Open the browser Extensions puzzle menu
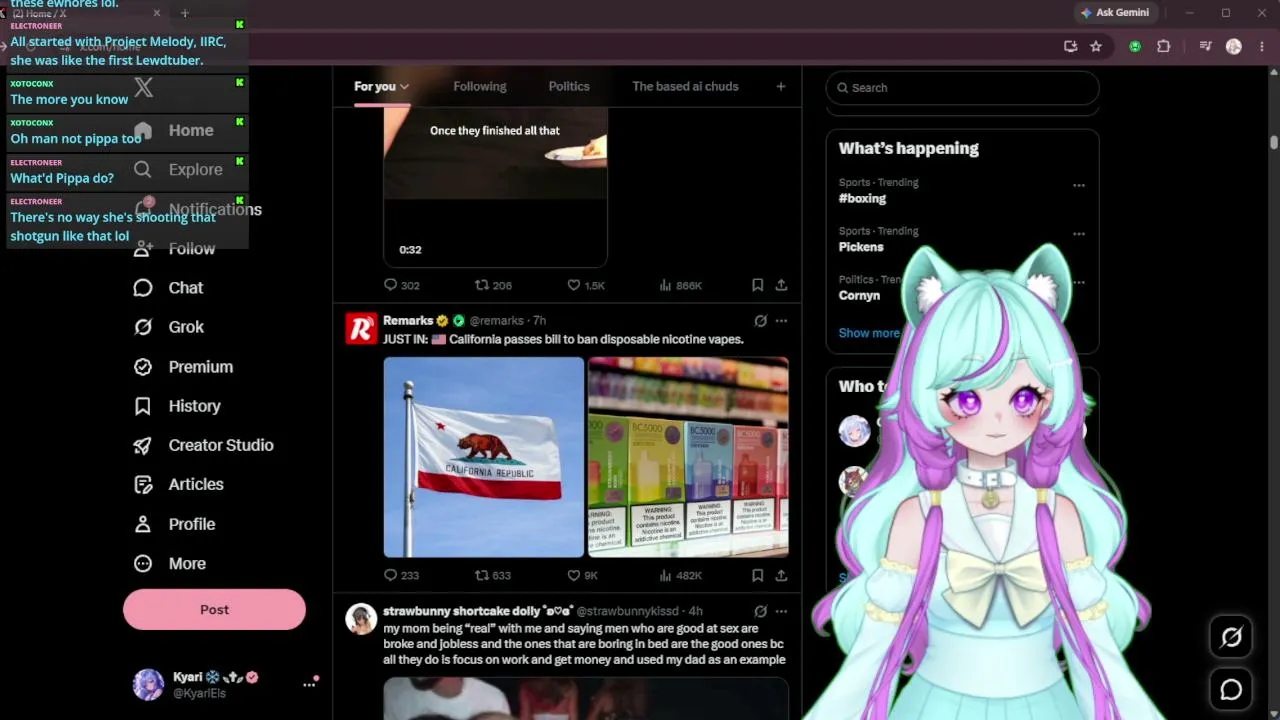Image resolution: width=1280 pixels, height=720 pixels. (1163, 46)
